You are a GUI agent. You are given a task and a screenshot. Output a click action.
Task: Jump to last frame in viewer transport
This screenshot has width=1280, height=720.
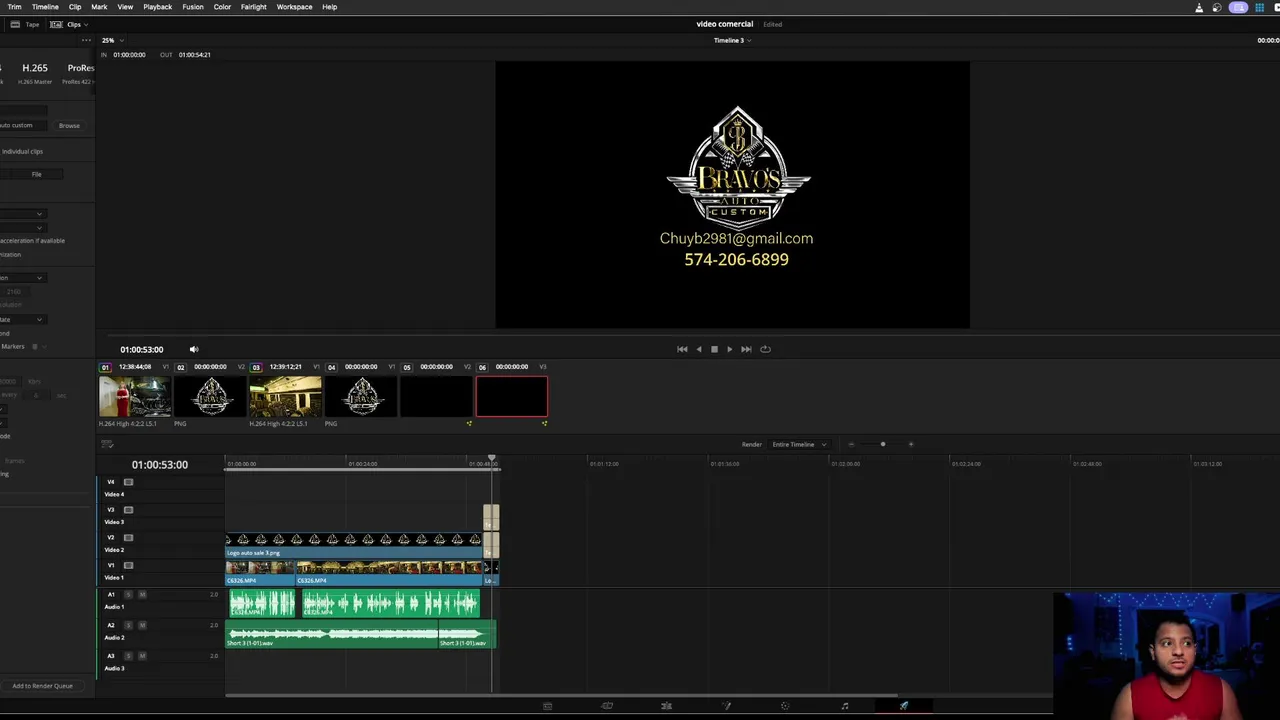(746, 349)
